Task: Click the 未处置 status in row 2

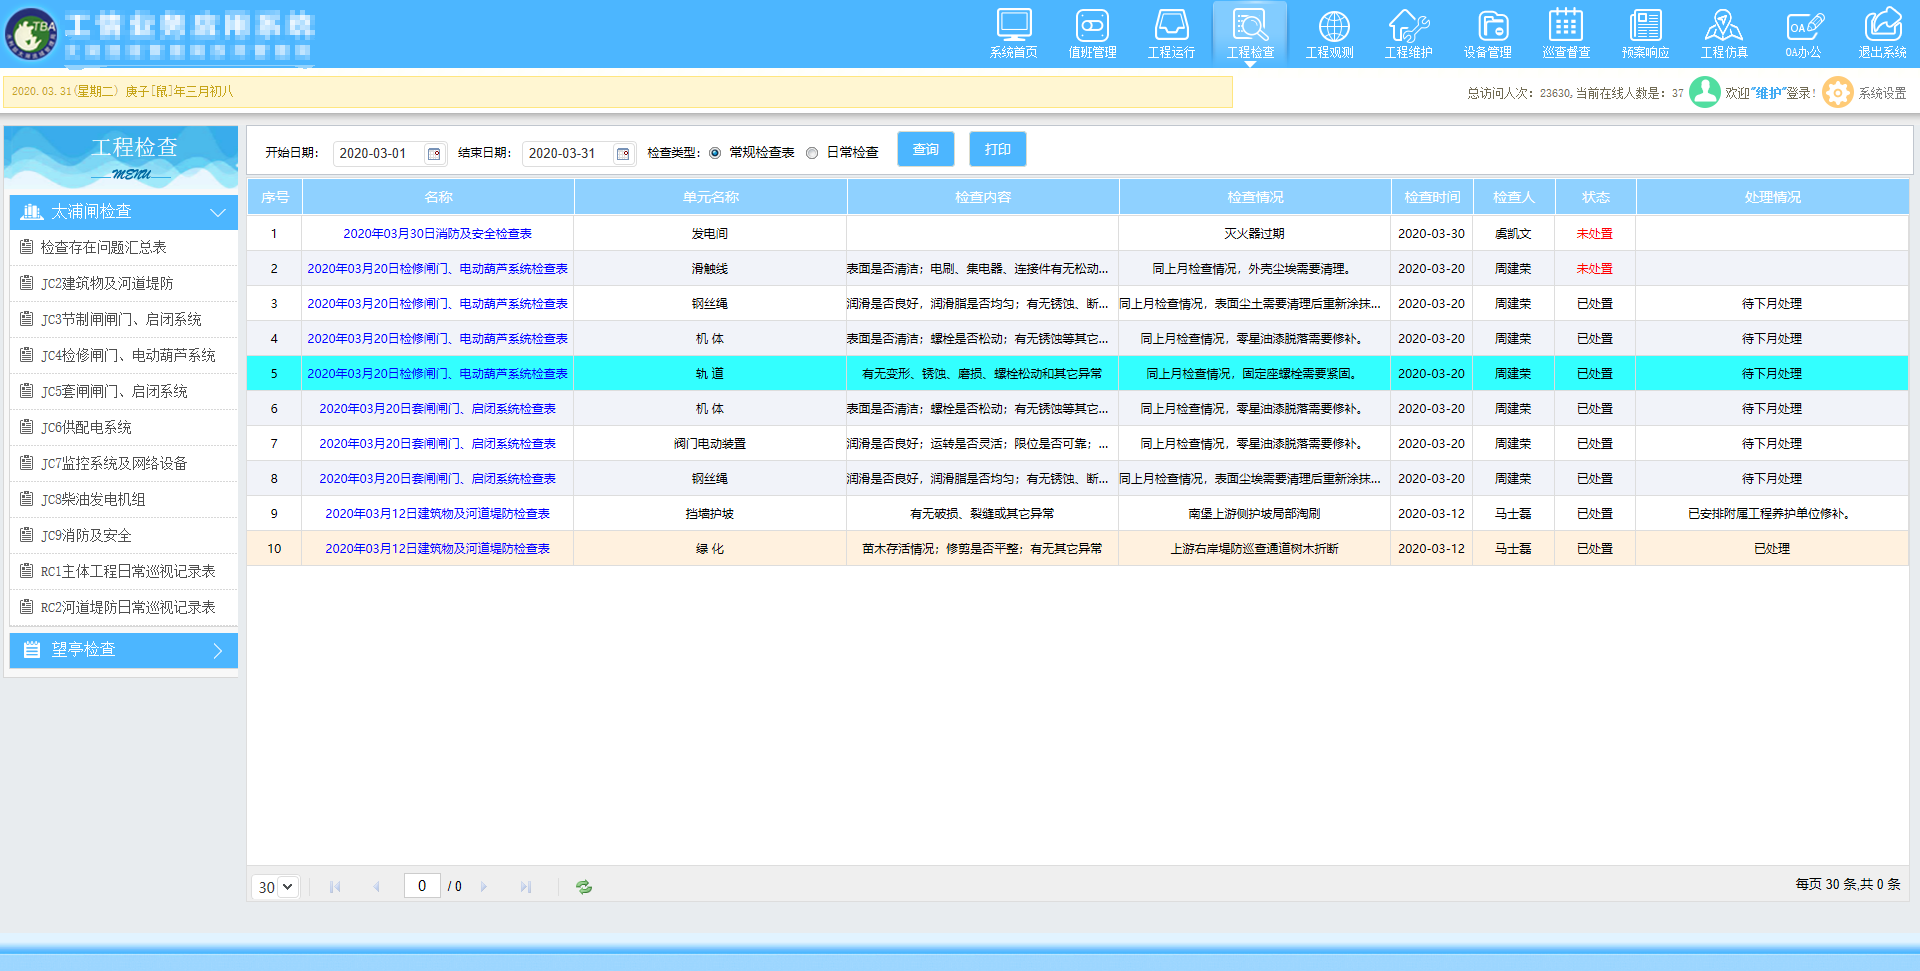Action: tap(1595, 269)
